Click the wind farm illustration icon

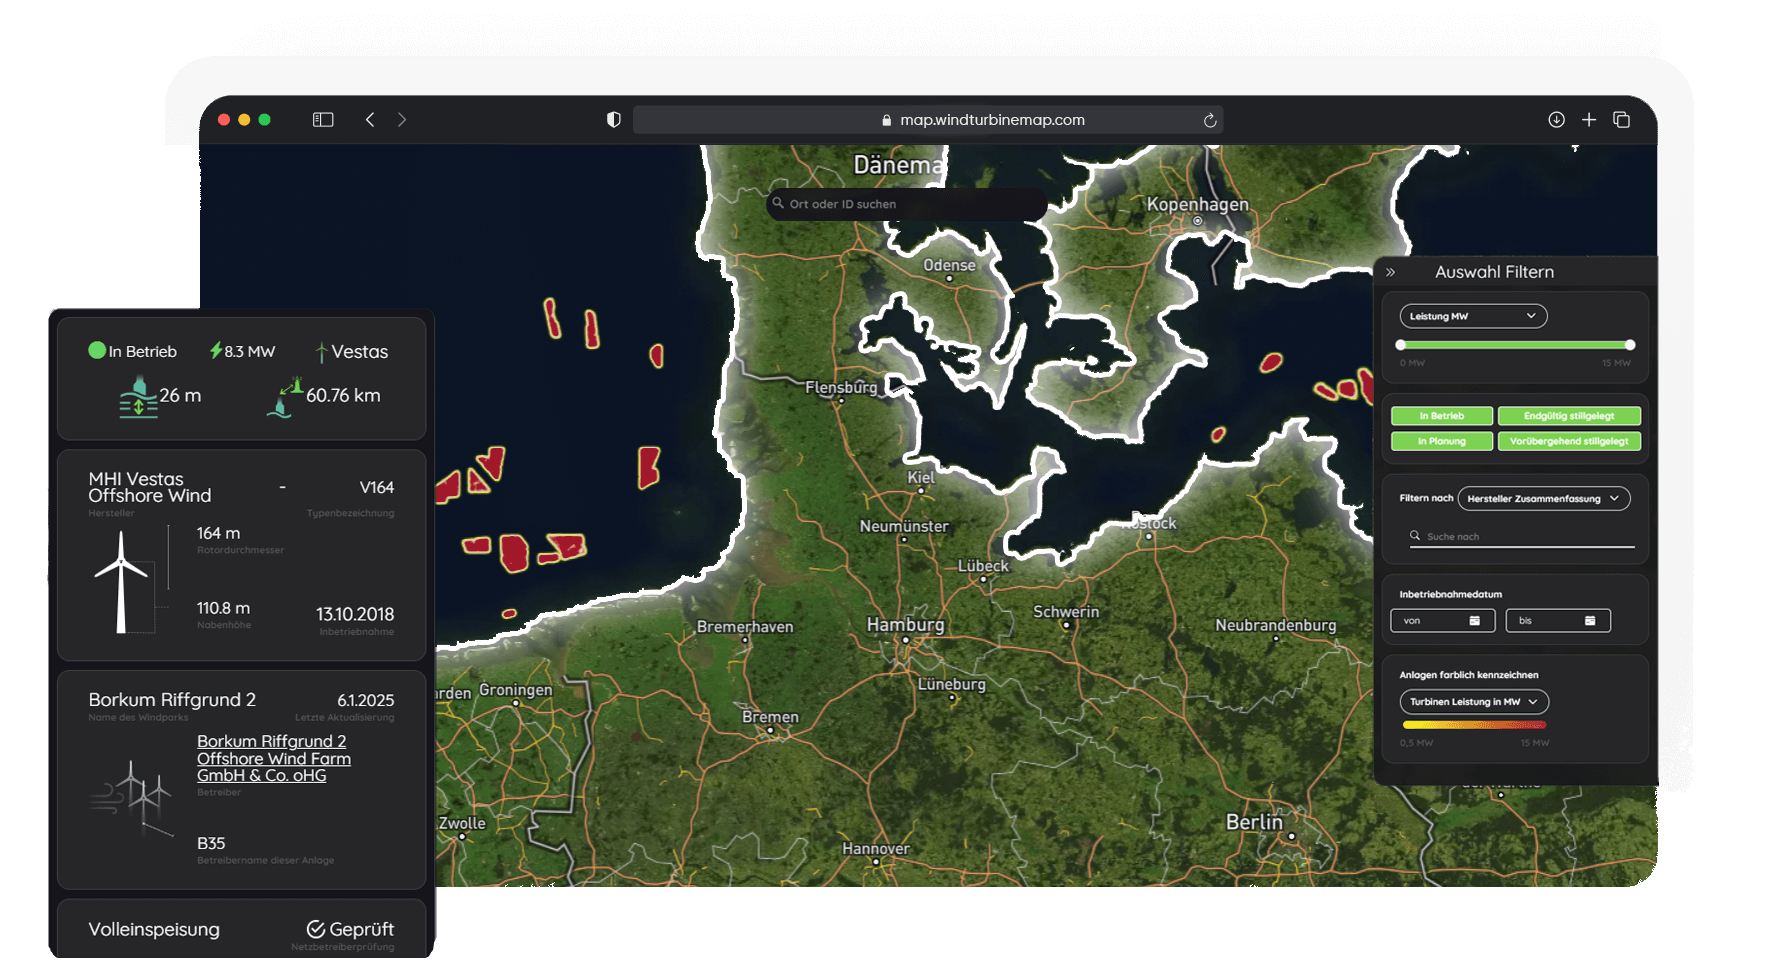coord(130,797)
